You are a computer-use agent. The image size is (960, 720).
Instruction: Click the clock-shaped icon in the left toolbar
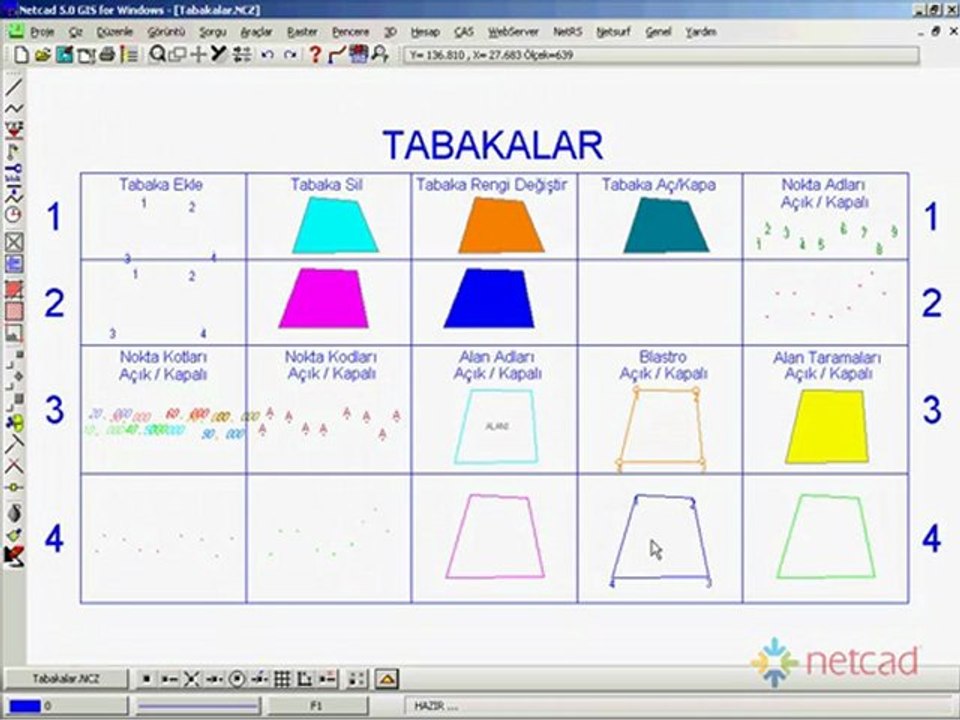(x=14, y=214)
